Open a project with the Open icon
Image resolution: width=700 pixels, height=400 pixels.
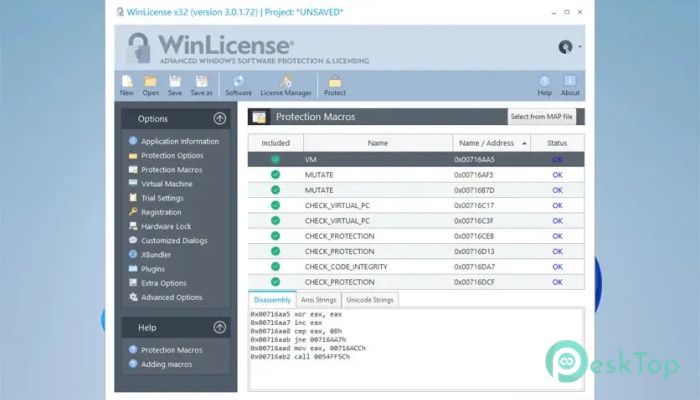click(x=150, y=85)
